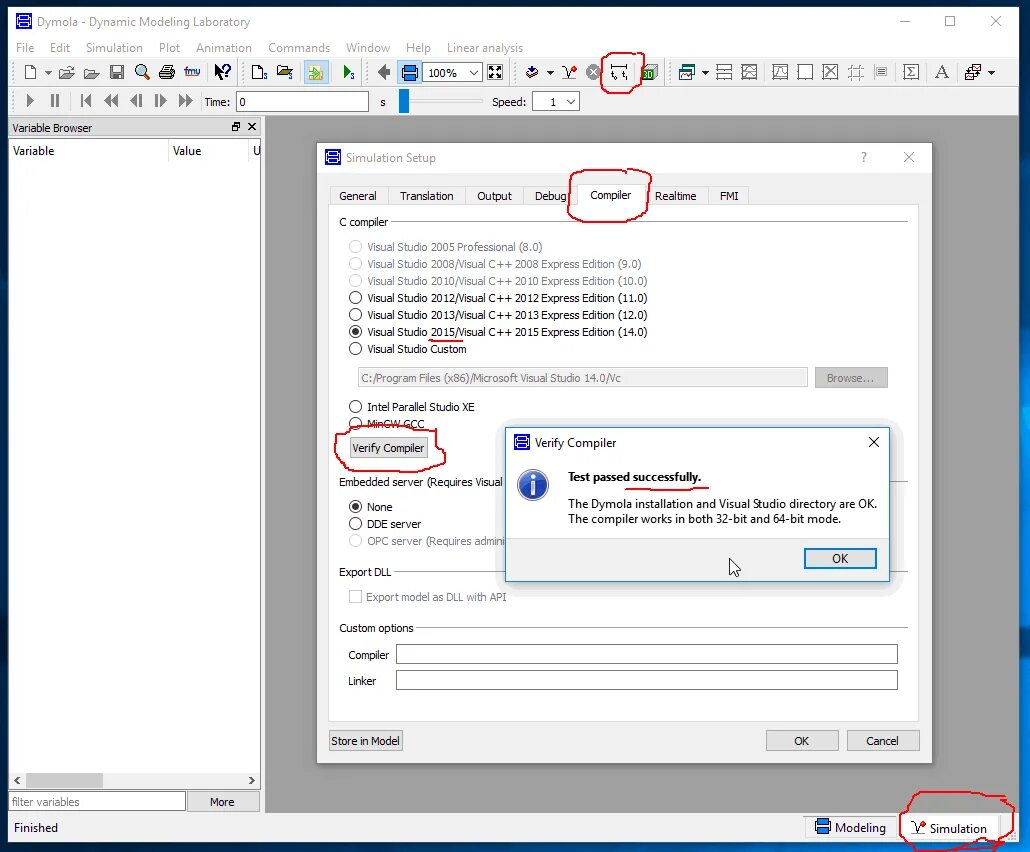Open the Linear analysis menu
The image size is (1030, 852).
[x=485, y=47]
